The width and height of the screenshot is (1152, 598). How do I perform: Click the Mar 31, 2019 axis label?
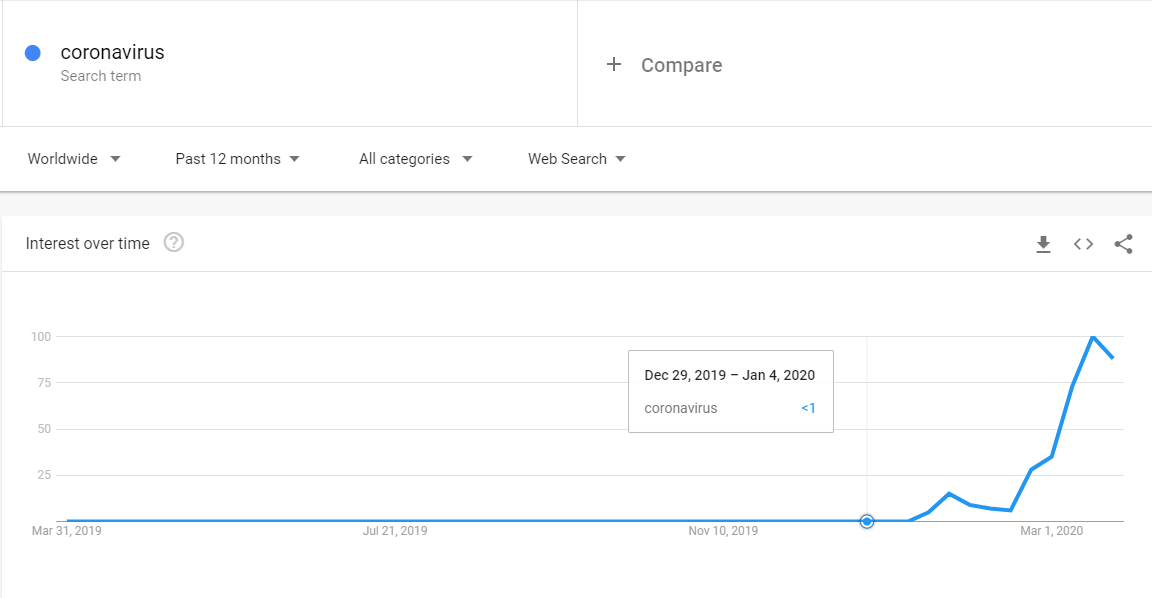(67, 531)
